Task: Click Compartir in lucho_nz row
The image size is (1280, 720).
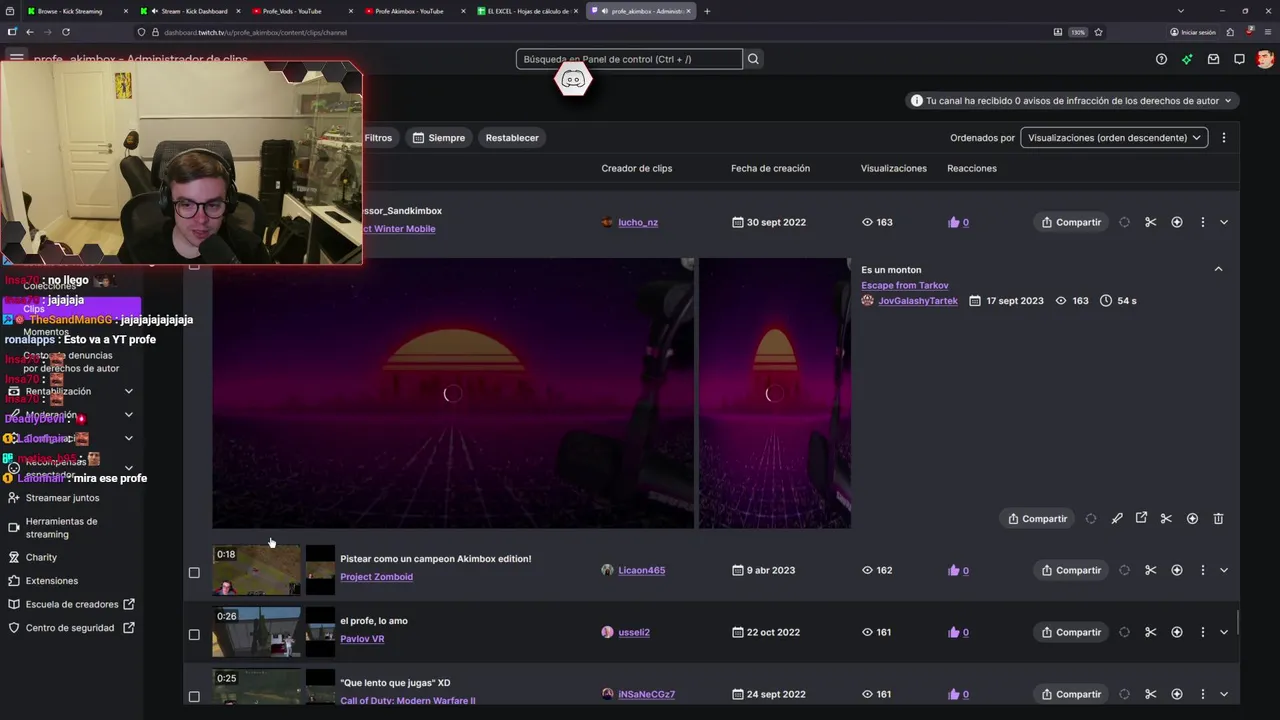Action: pos(1071,222)
